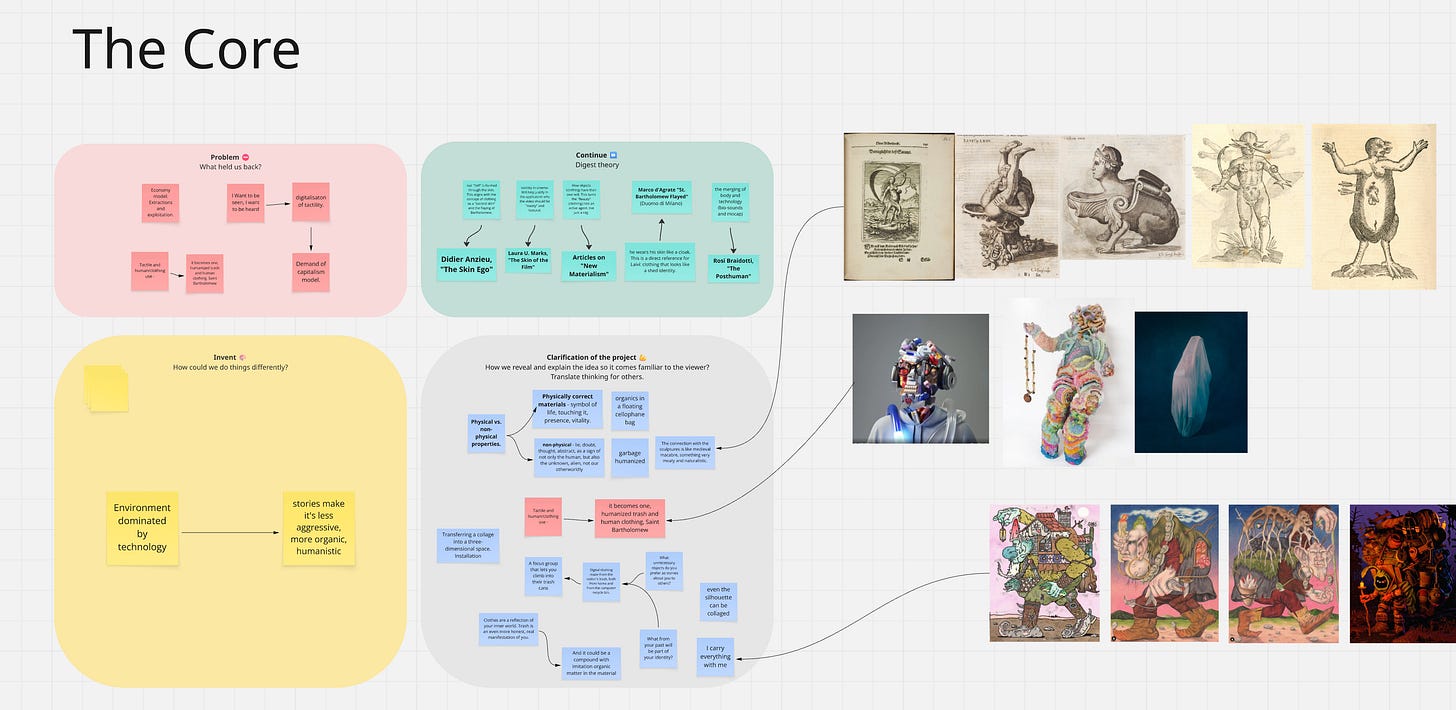The image size is (1456, 710).
Task: Click the brain emoji beside Invent
Action: coord(243,356)
